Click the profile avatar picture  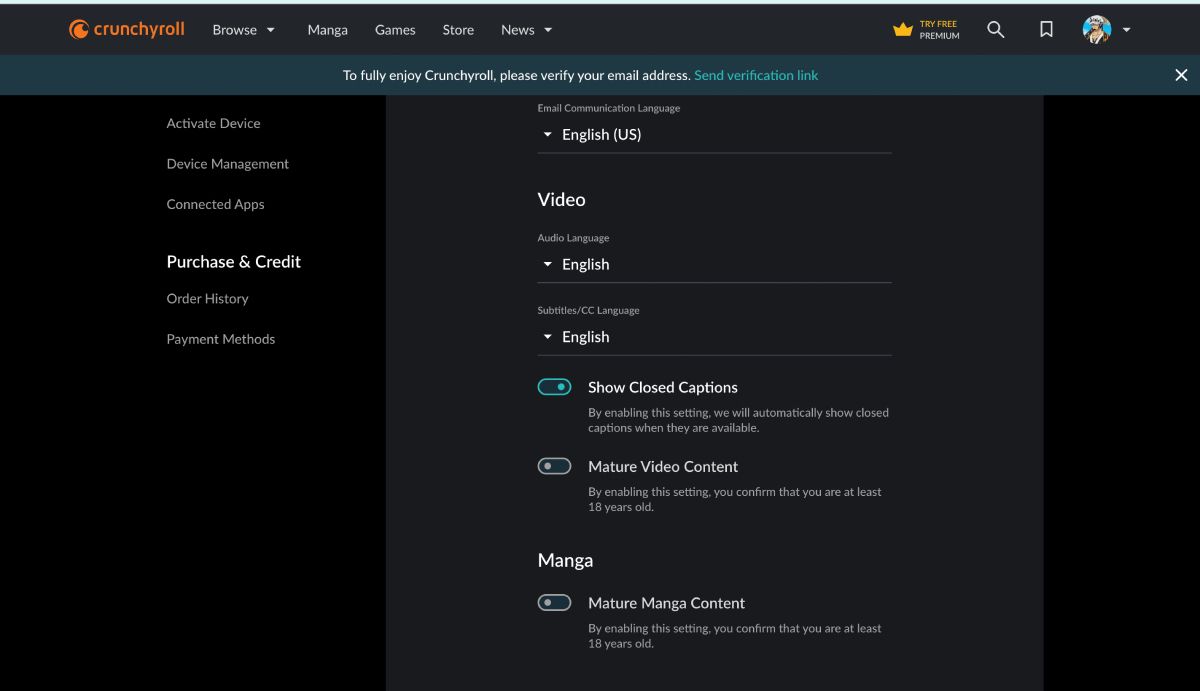point(1097,30)
